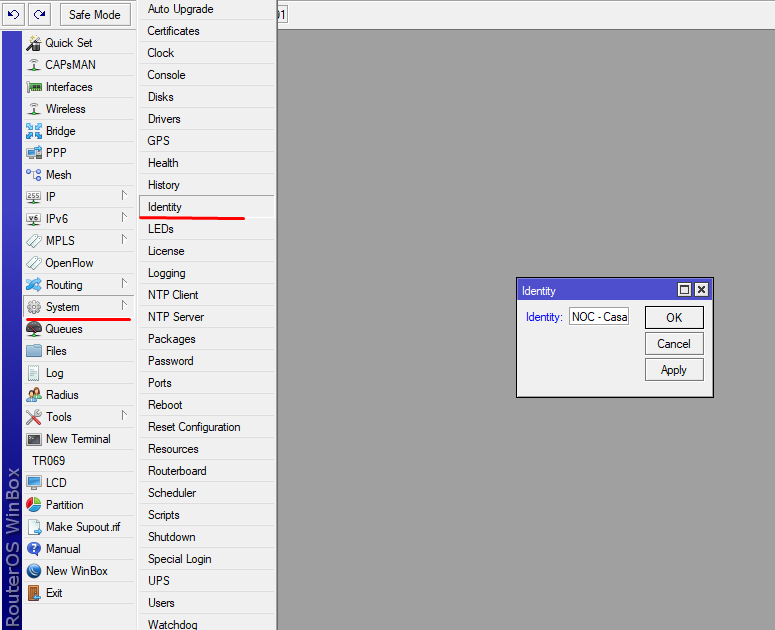Open Reset Configuration entry
The height and width of the screenshot is (630, 775).
pos(207,427)
